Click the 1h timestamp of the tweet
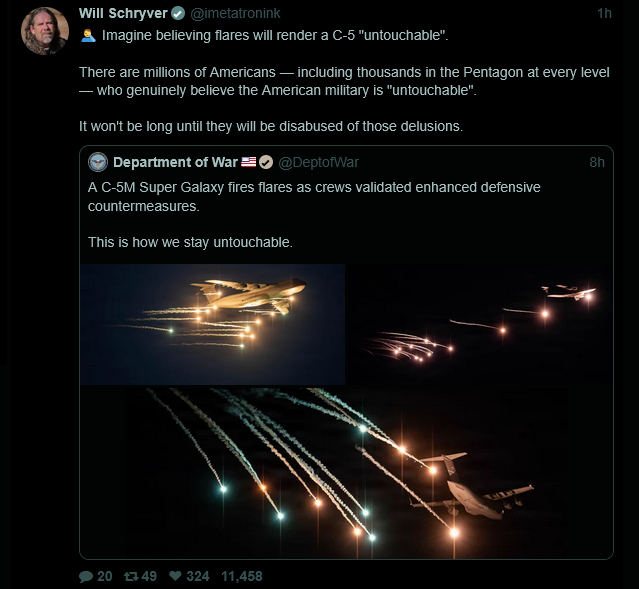Image resolution: width=639 pixels, height=589 pixels. (603, 13)
